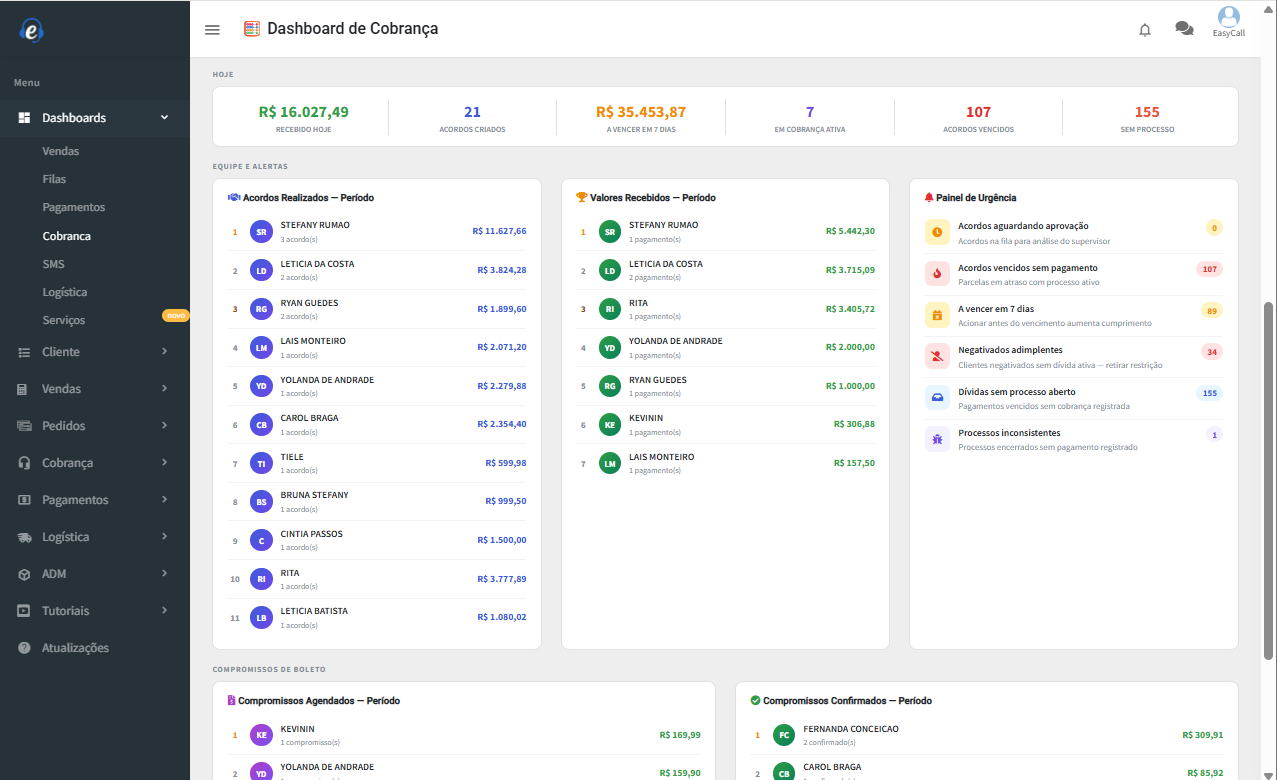1277x780 pixels.
Task: Click the Negativados adimplentes icon
Action: pyautogui.click(x=937, y=356)
